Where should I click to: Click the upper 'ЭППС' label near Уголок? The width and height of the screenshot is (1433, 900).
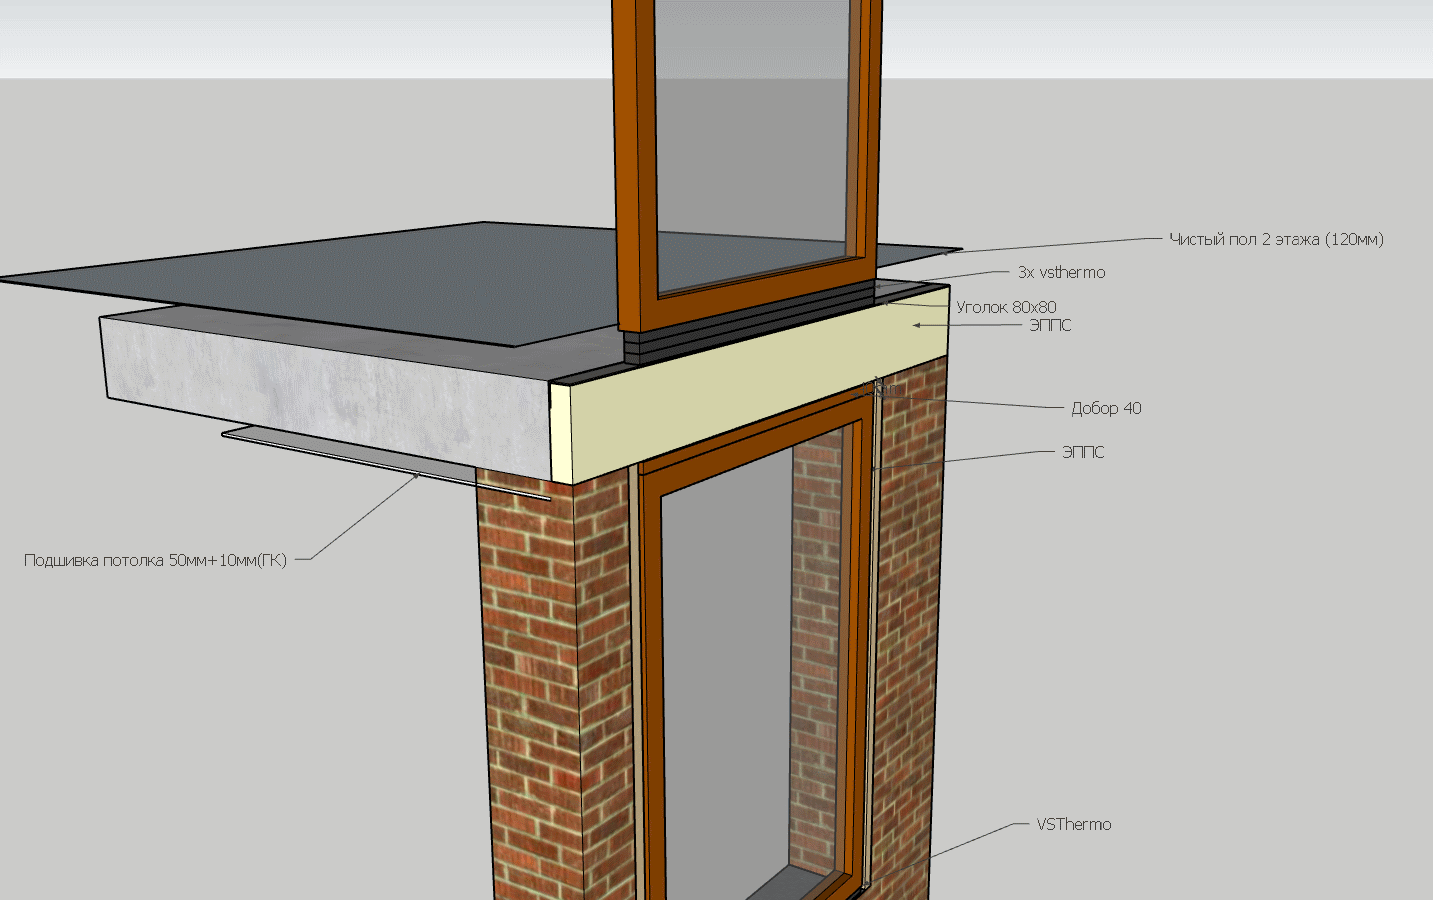pos(1050,325)
